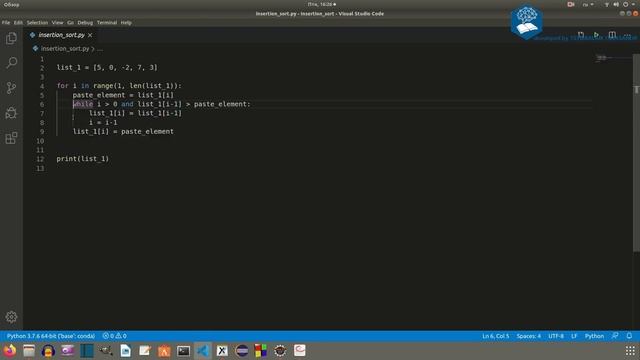
Task: Place the cursor on 'paste_element = list_1[i]'
Action: (123, 95)
